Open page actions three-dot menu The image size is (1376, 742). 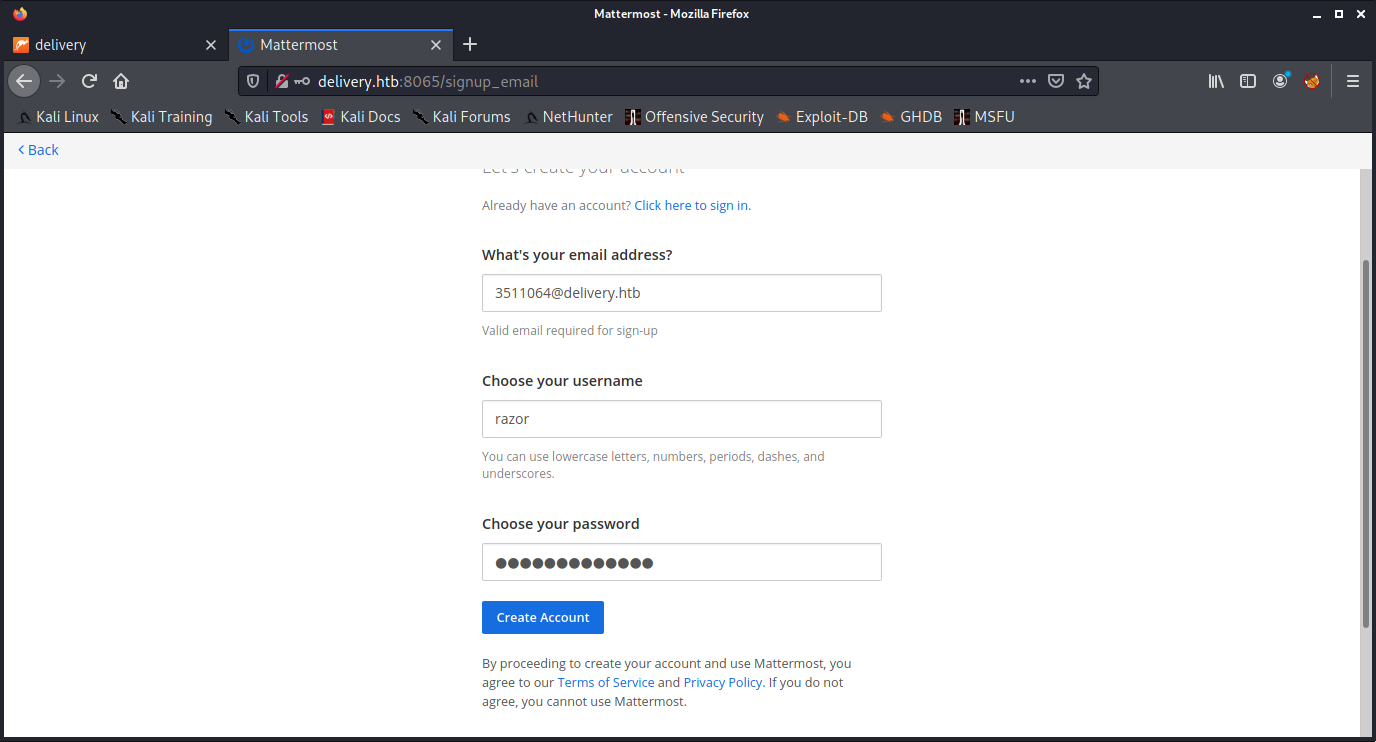point(1028,81)
